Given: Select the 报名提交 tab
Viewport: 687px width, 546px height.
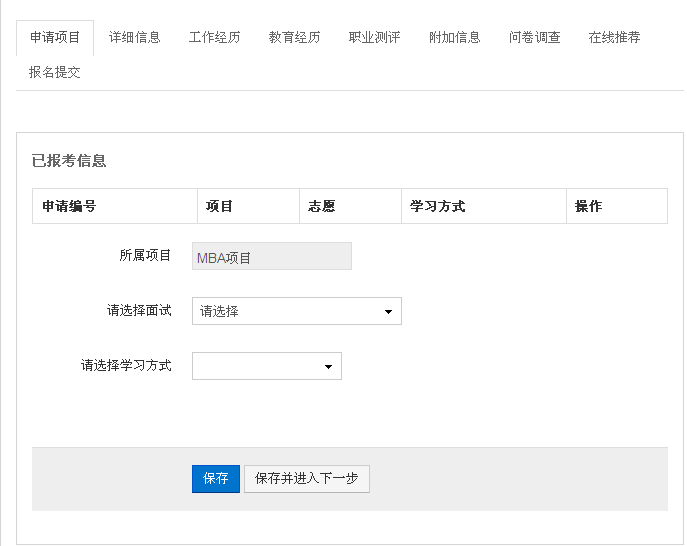Looking at the screenshot, I should (x=55, y=72).
